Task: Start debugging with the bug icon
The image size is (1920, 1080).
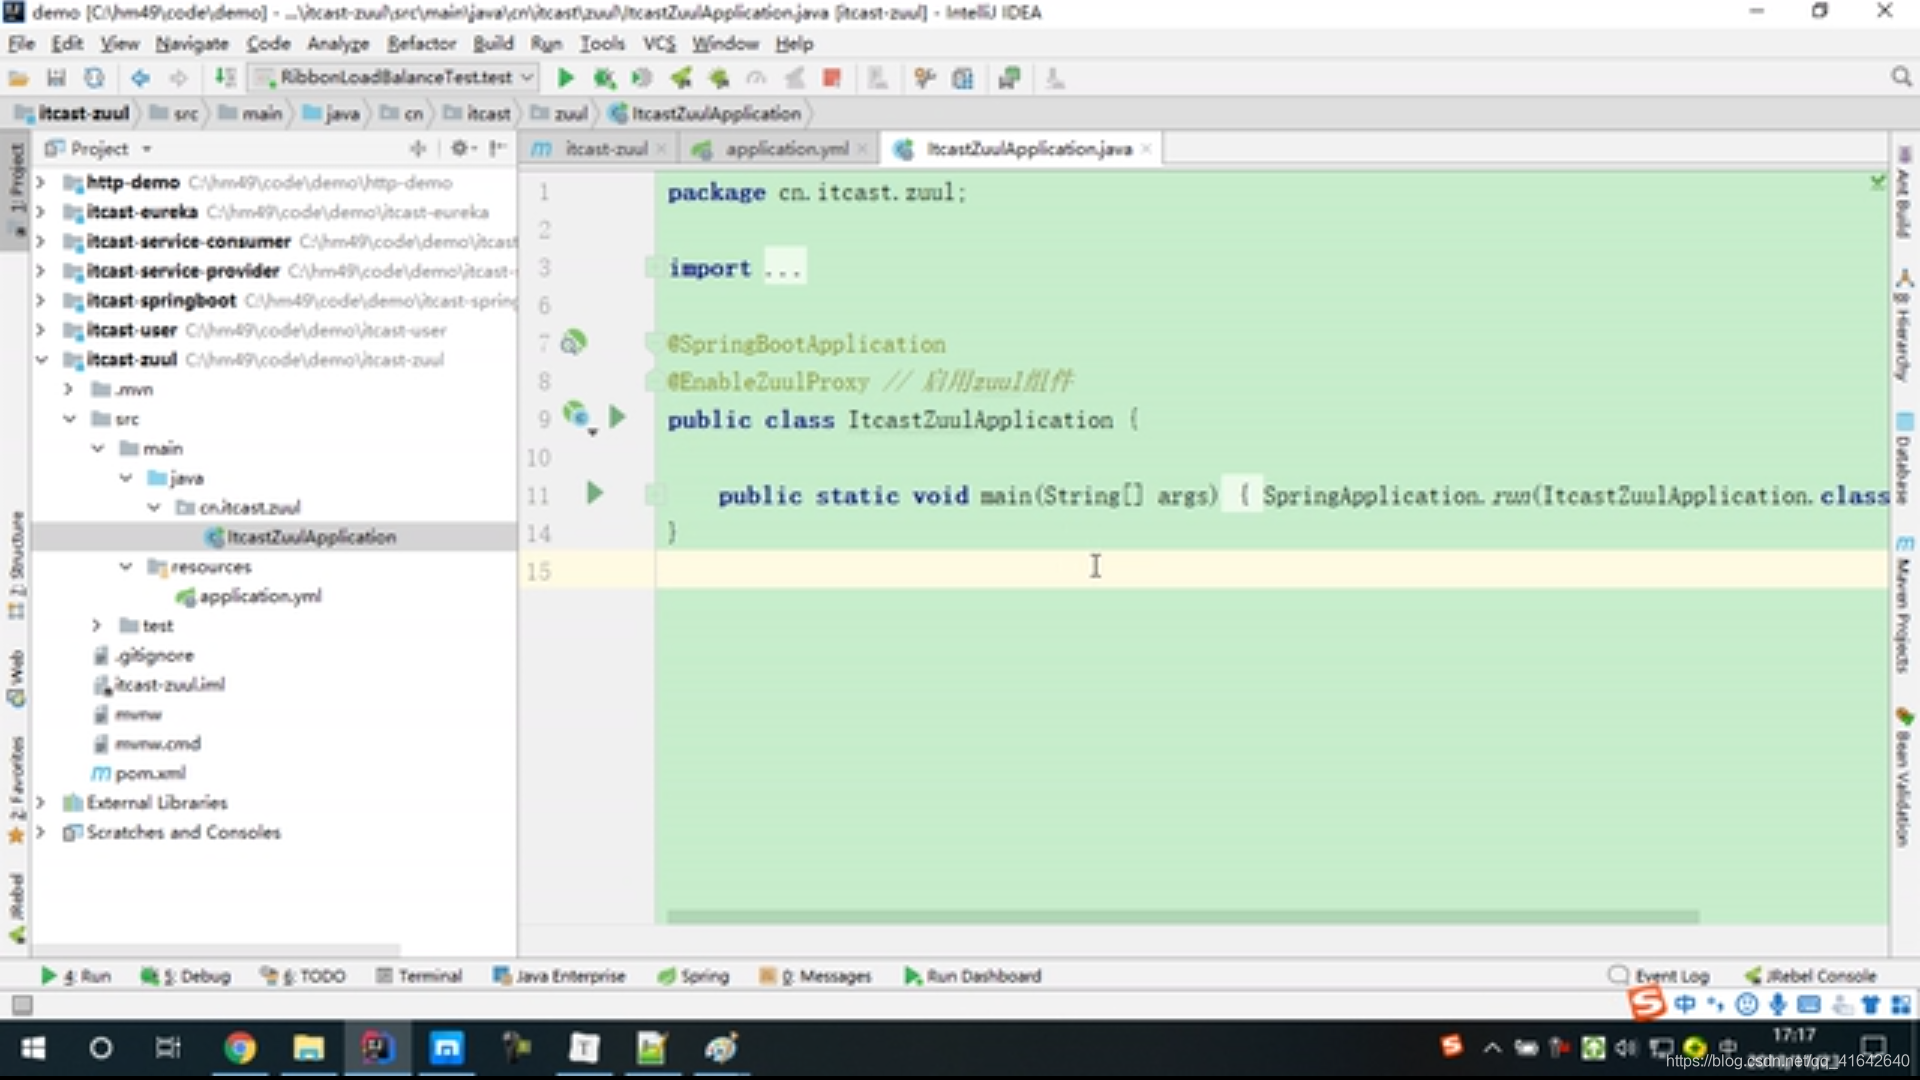Action: pyautogui.click(x=604, y=77)
